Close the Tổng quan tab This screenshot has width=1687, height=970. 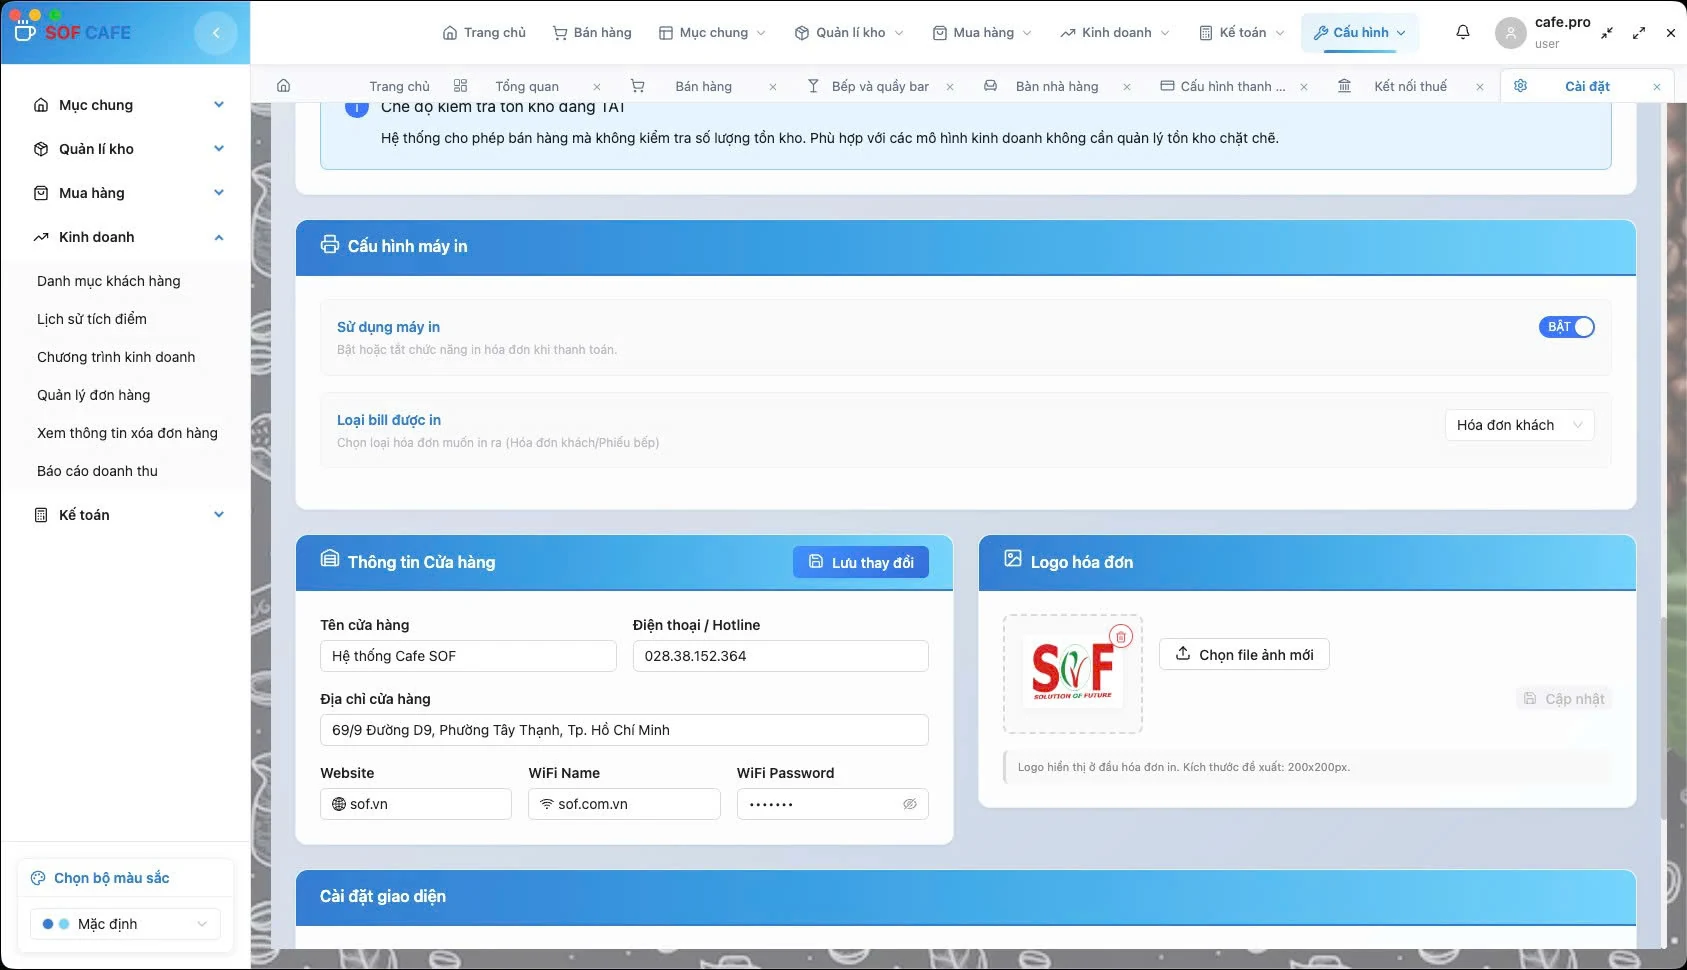597,87
